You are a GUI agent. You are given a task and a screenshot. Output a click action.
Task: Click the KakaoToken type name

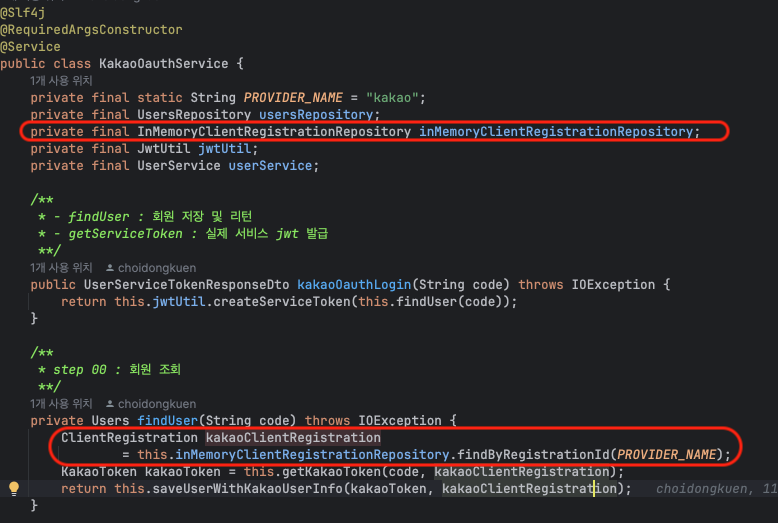click(x=99, y=472)
